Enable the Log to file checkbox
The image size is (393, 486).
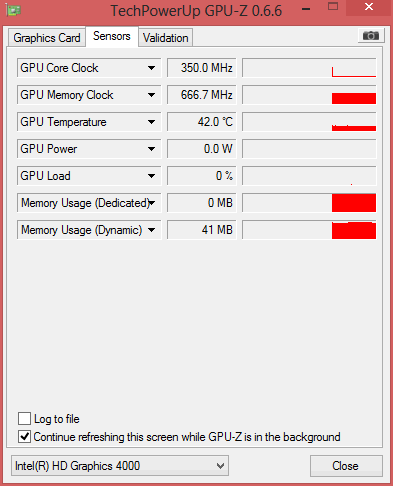pyautogui.click(x=25, y=418)
